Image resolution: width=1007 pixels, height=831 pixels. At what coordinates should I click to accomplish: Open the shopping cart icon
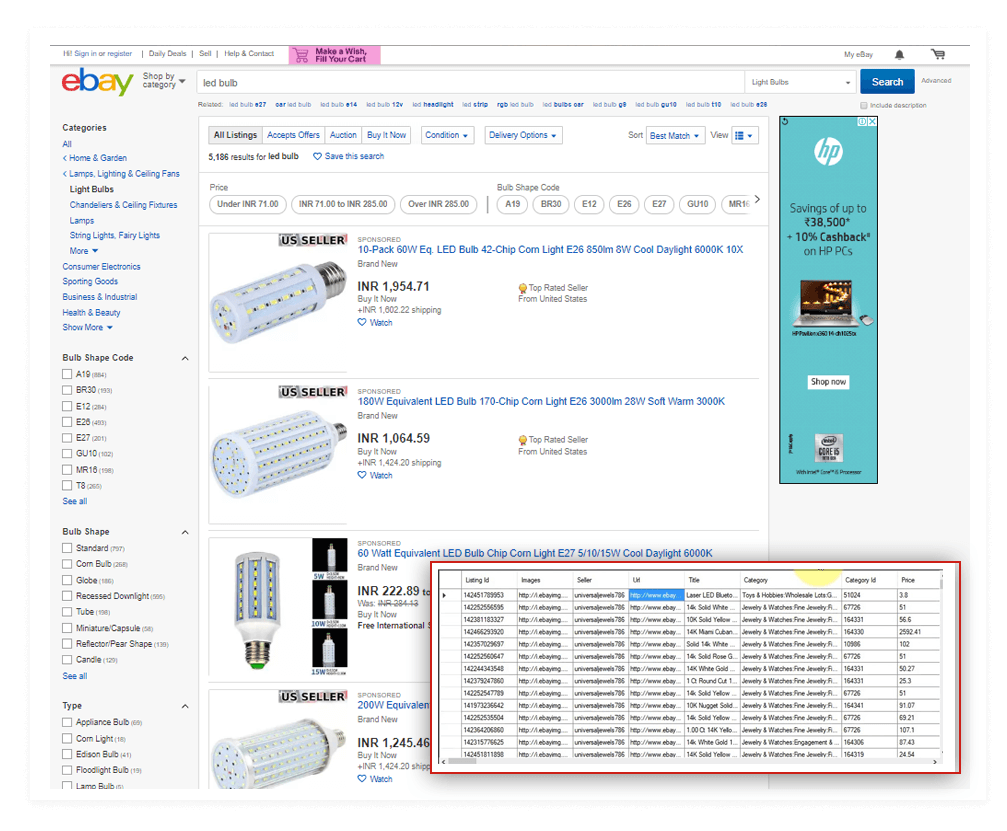point(937,53)
